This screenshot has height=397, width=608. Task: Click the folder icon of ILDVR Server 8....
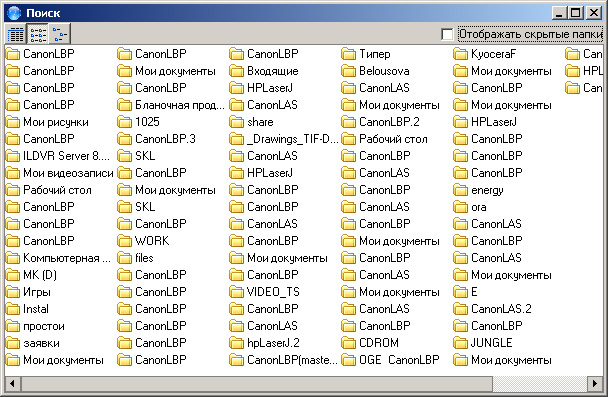[12, 156]
